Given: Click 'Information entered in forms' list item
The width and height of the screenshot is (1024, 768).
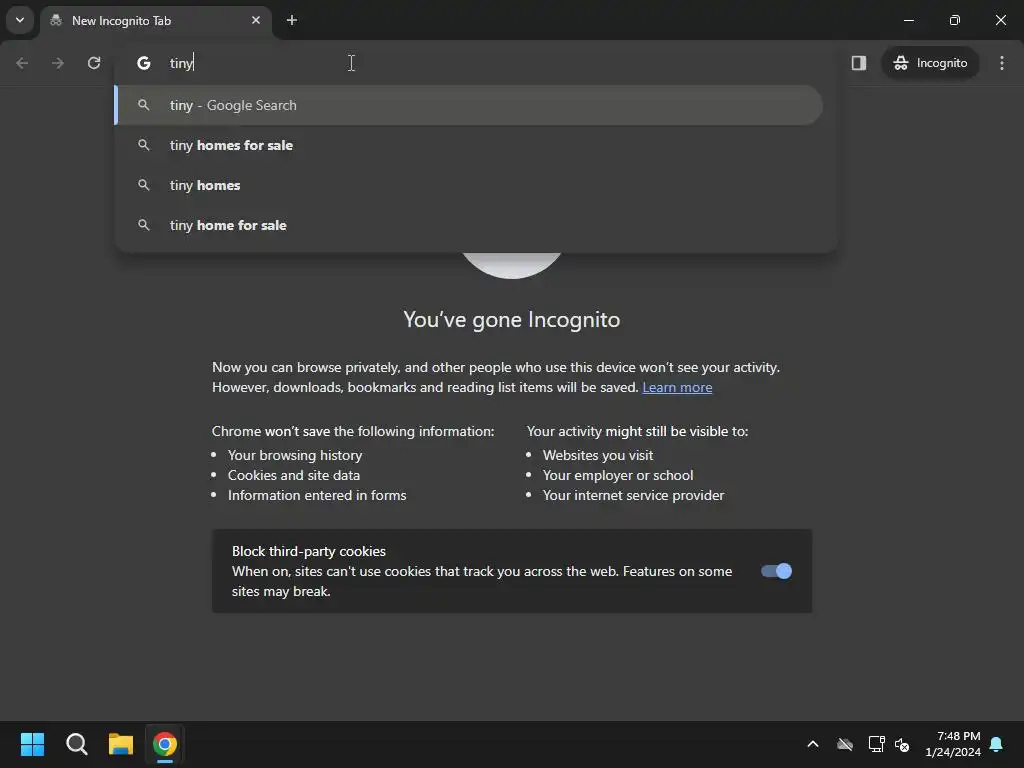Looking at the screenshot, I should (317, 495).
